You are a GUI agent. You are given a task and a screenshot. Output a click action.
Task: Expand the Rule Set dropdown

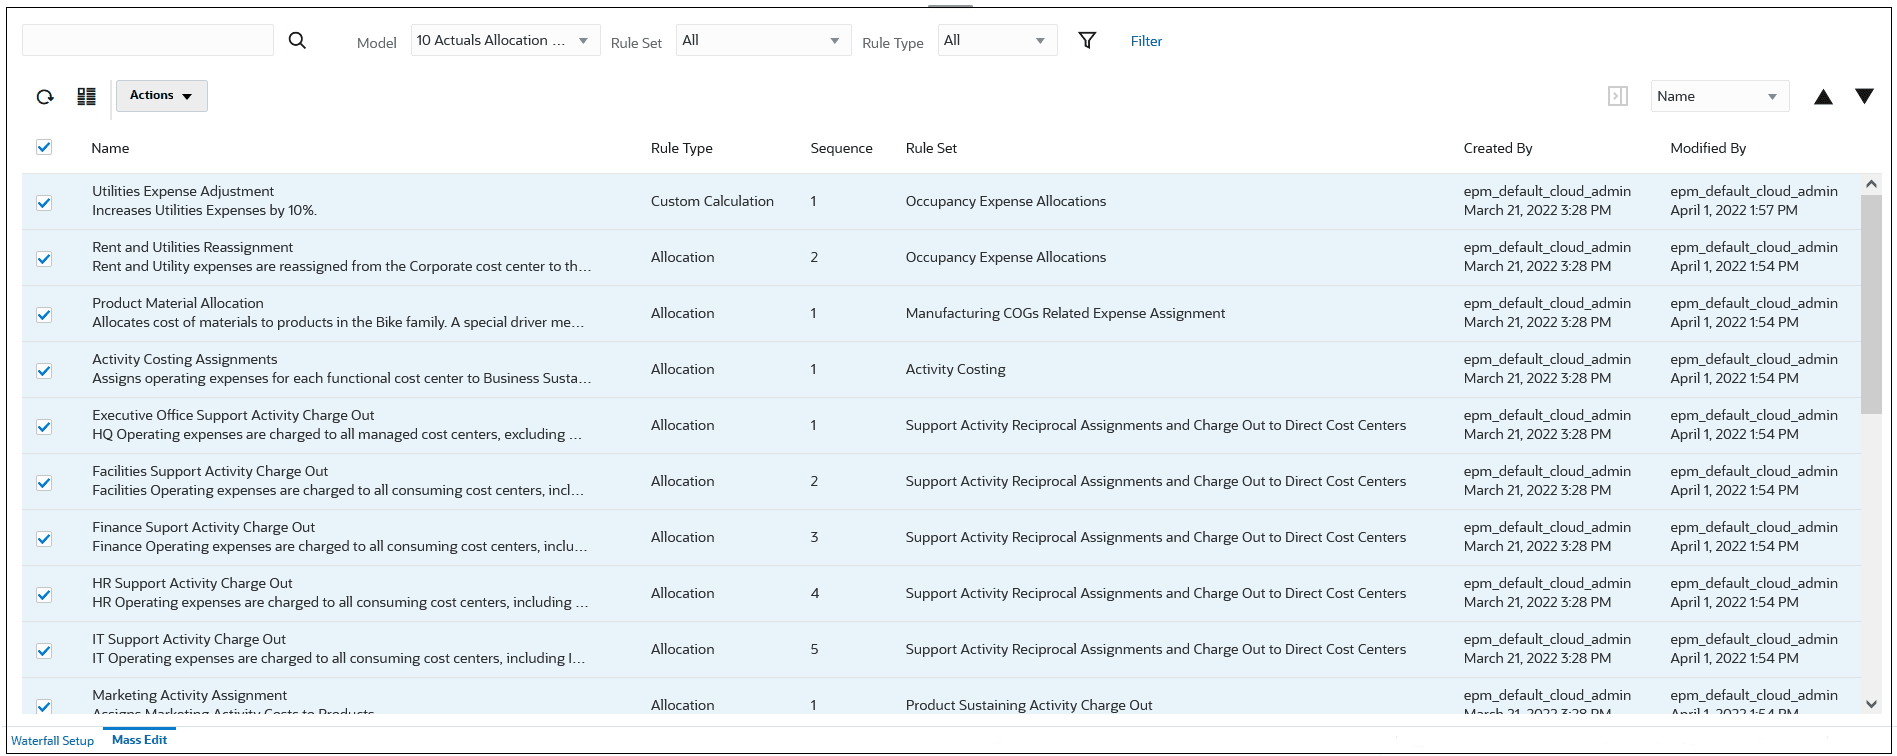763,41
